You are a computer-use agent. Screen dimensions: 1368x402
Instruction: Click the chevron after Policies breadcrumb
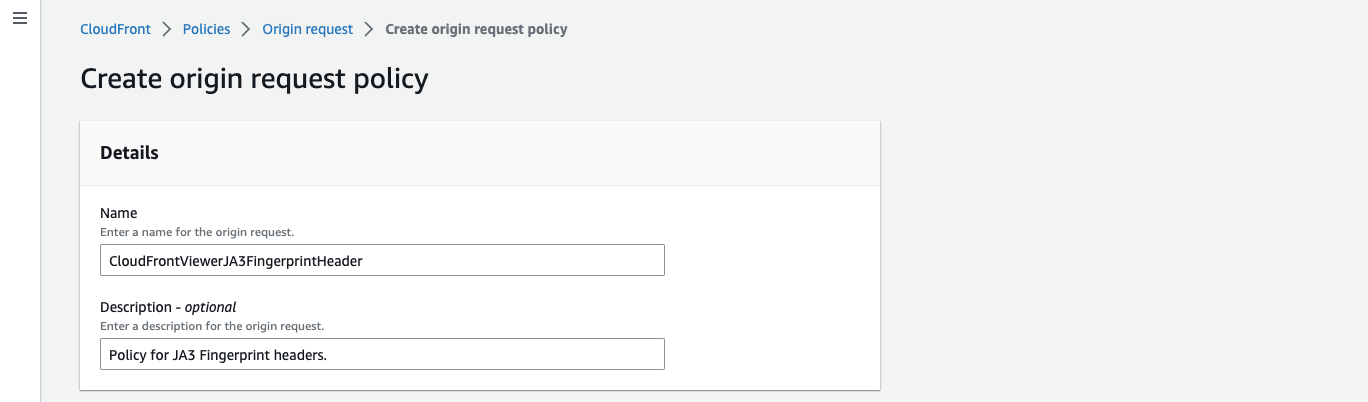coord(246,29)
